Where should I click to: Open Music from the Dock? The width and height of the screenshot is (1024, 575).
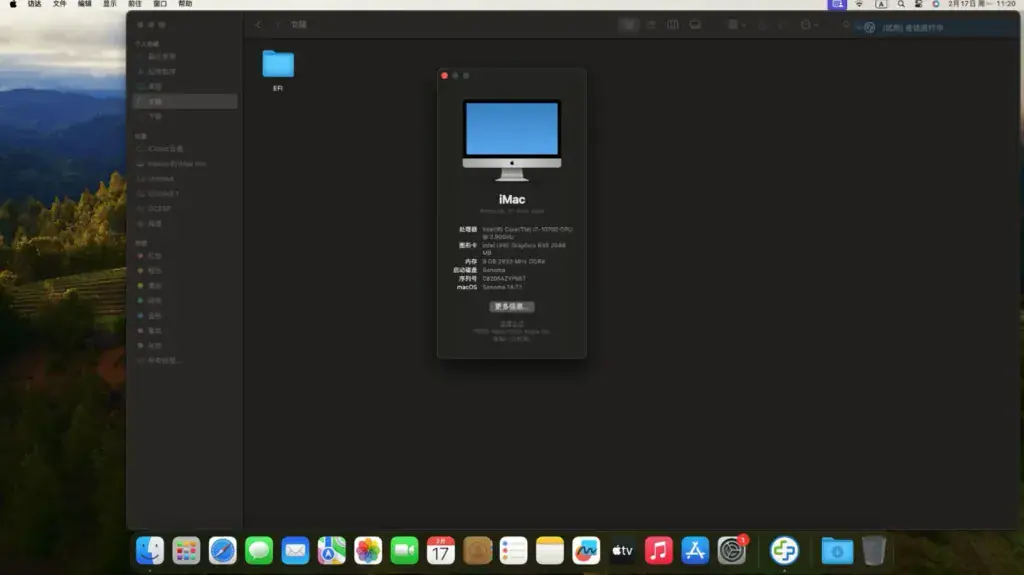coord(658,550)
